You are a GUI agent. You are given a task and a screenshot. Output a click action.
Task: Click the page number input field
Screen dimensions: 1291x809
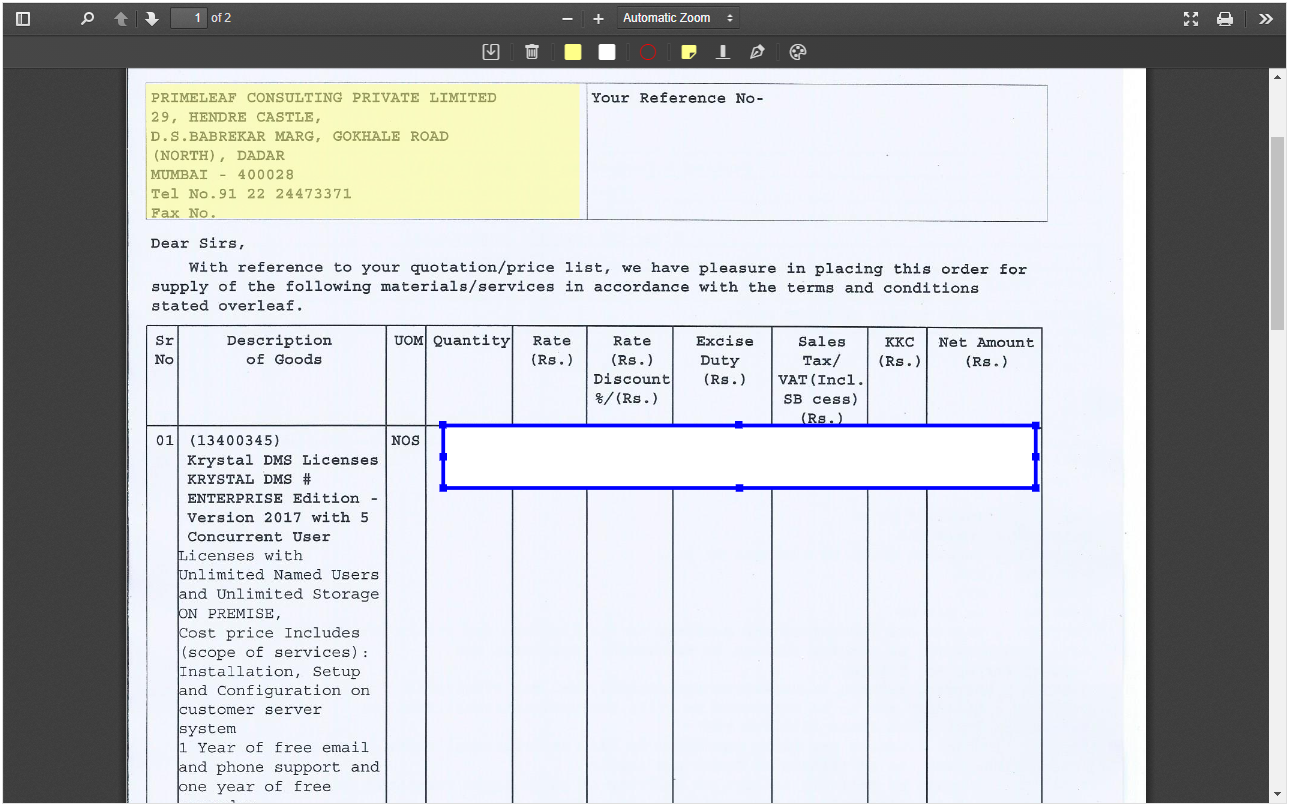[x=189, y=18]
